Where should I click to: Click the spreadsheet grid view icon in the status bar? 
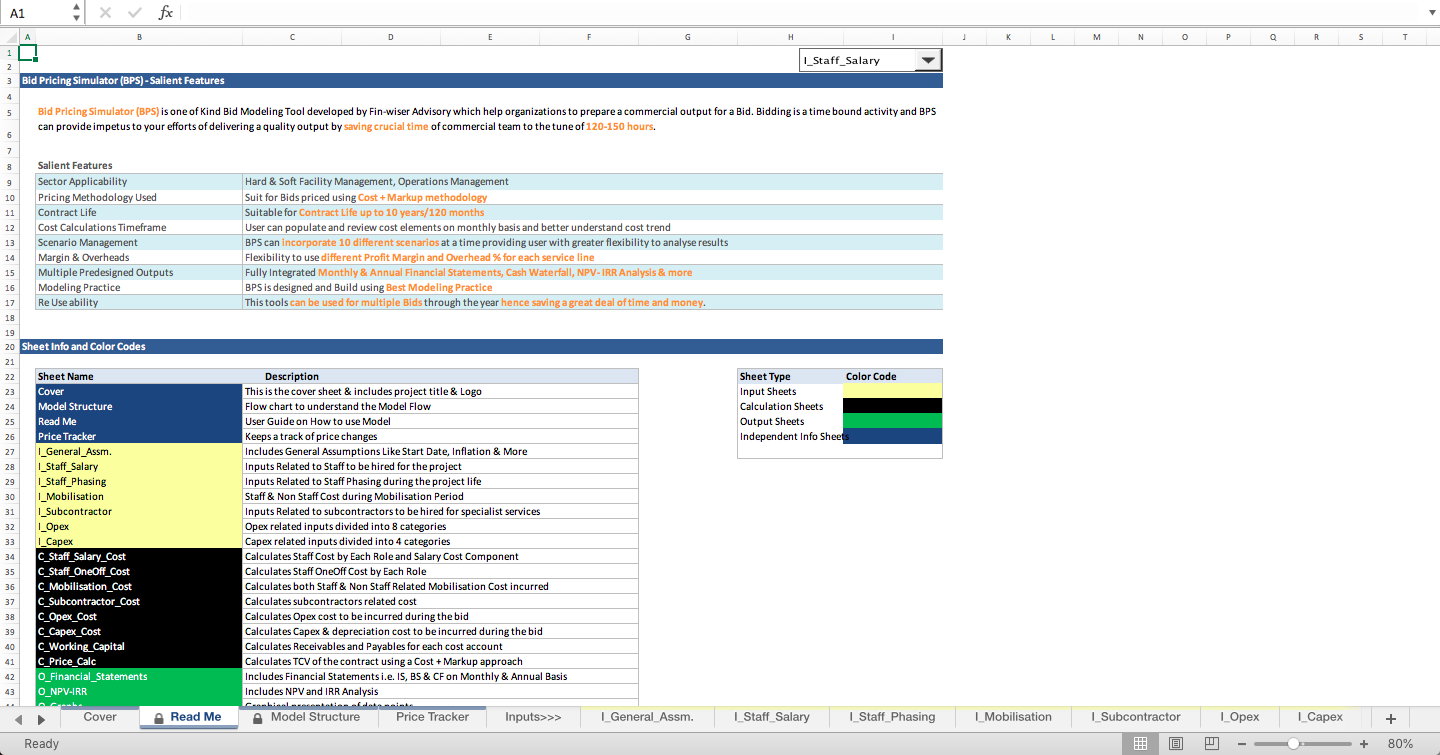(1140, 744)
